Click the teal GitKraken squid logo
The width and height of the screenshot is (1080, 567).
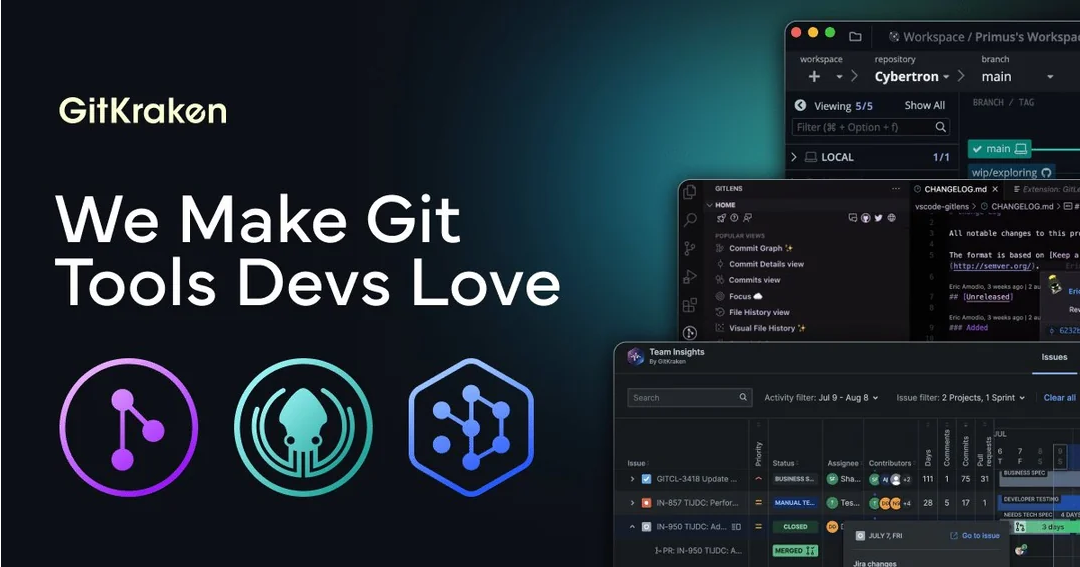click(303, 429)
